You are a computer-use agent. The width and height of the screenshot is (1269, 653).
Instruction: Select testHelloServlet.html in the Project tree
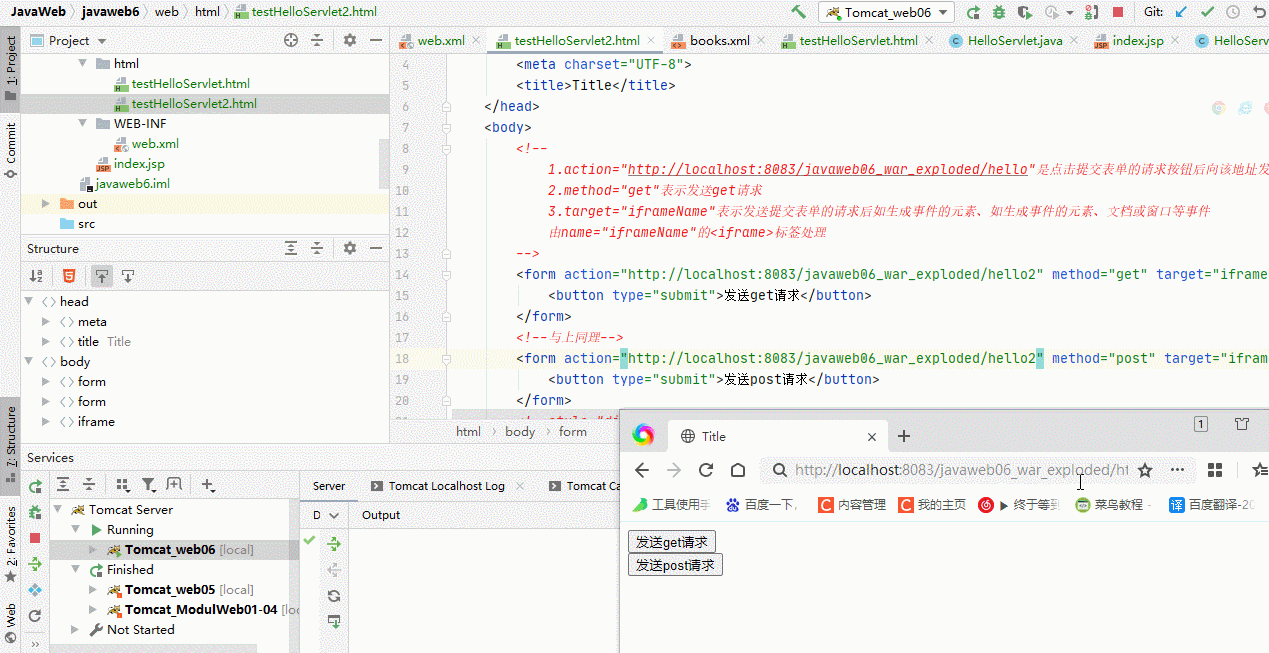190,83
